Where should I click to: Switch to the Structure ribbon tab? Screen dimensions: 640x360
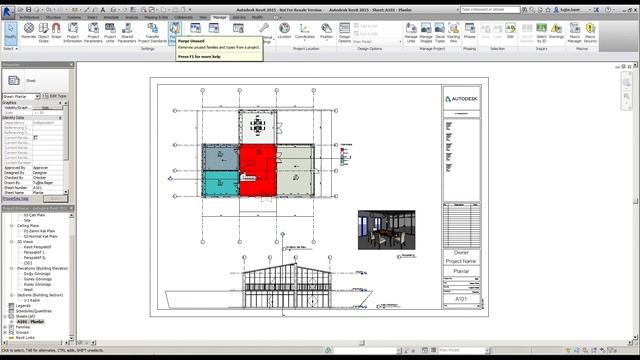click(x=53, y=18)
